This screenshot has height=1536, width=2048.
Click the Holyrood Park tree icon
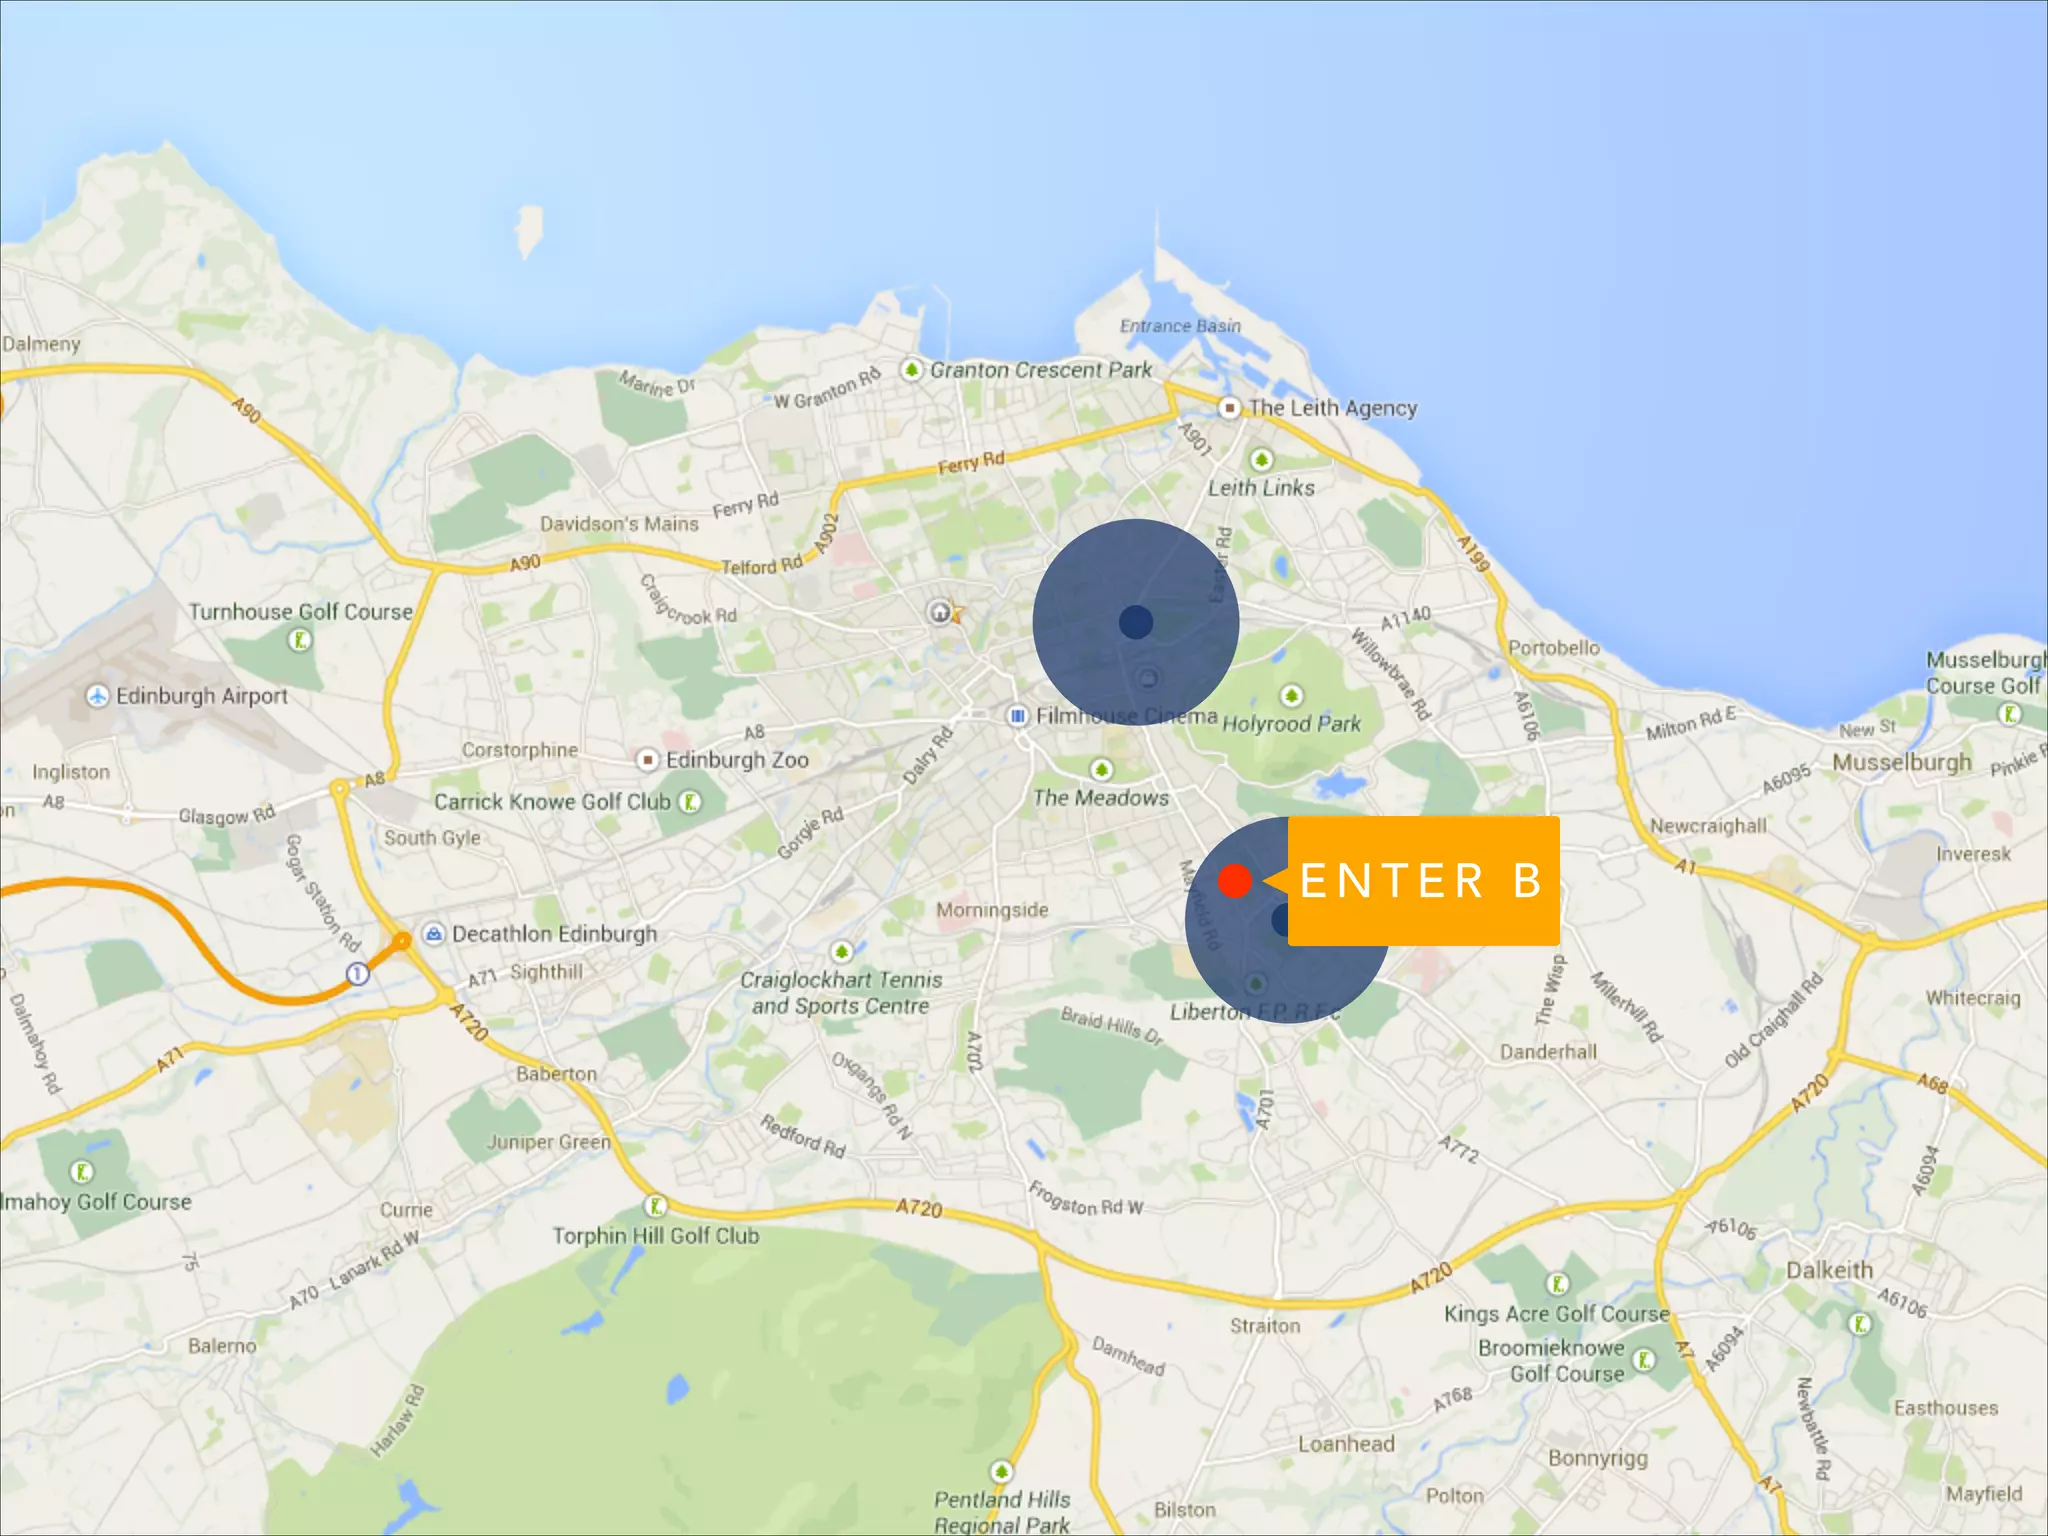(1292, 695)
